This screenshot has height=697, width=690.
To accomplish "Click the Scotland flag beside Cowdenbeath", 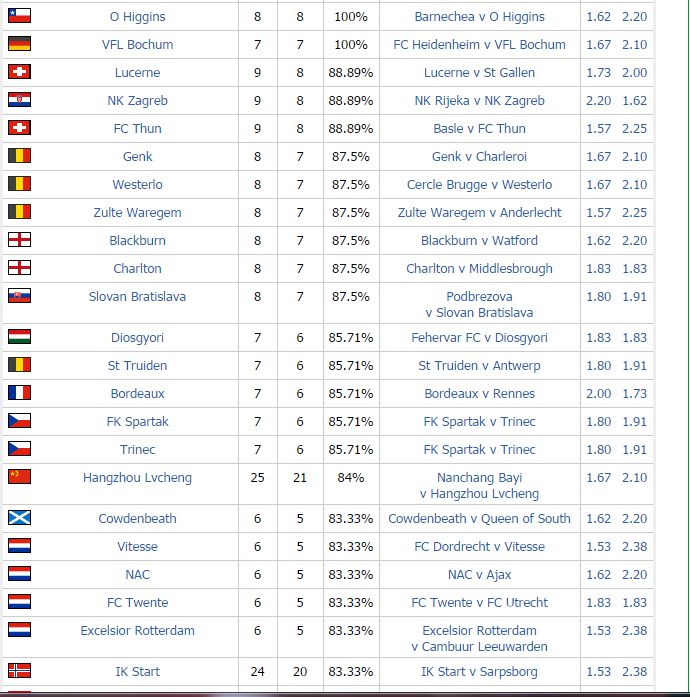I will [20, 517].
